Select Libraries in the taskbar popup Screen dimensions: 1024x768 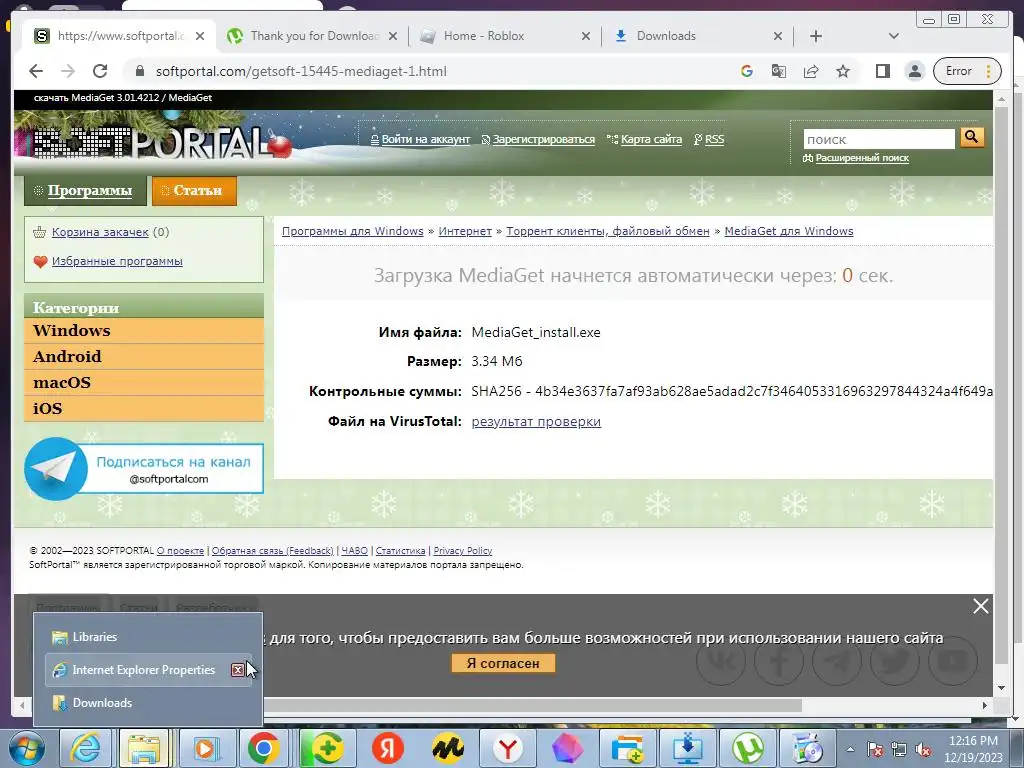[x=148, y=637]
